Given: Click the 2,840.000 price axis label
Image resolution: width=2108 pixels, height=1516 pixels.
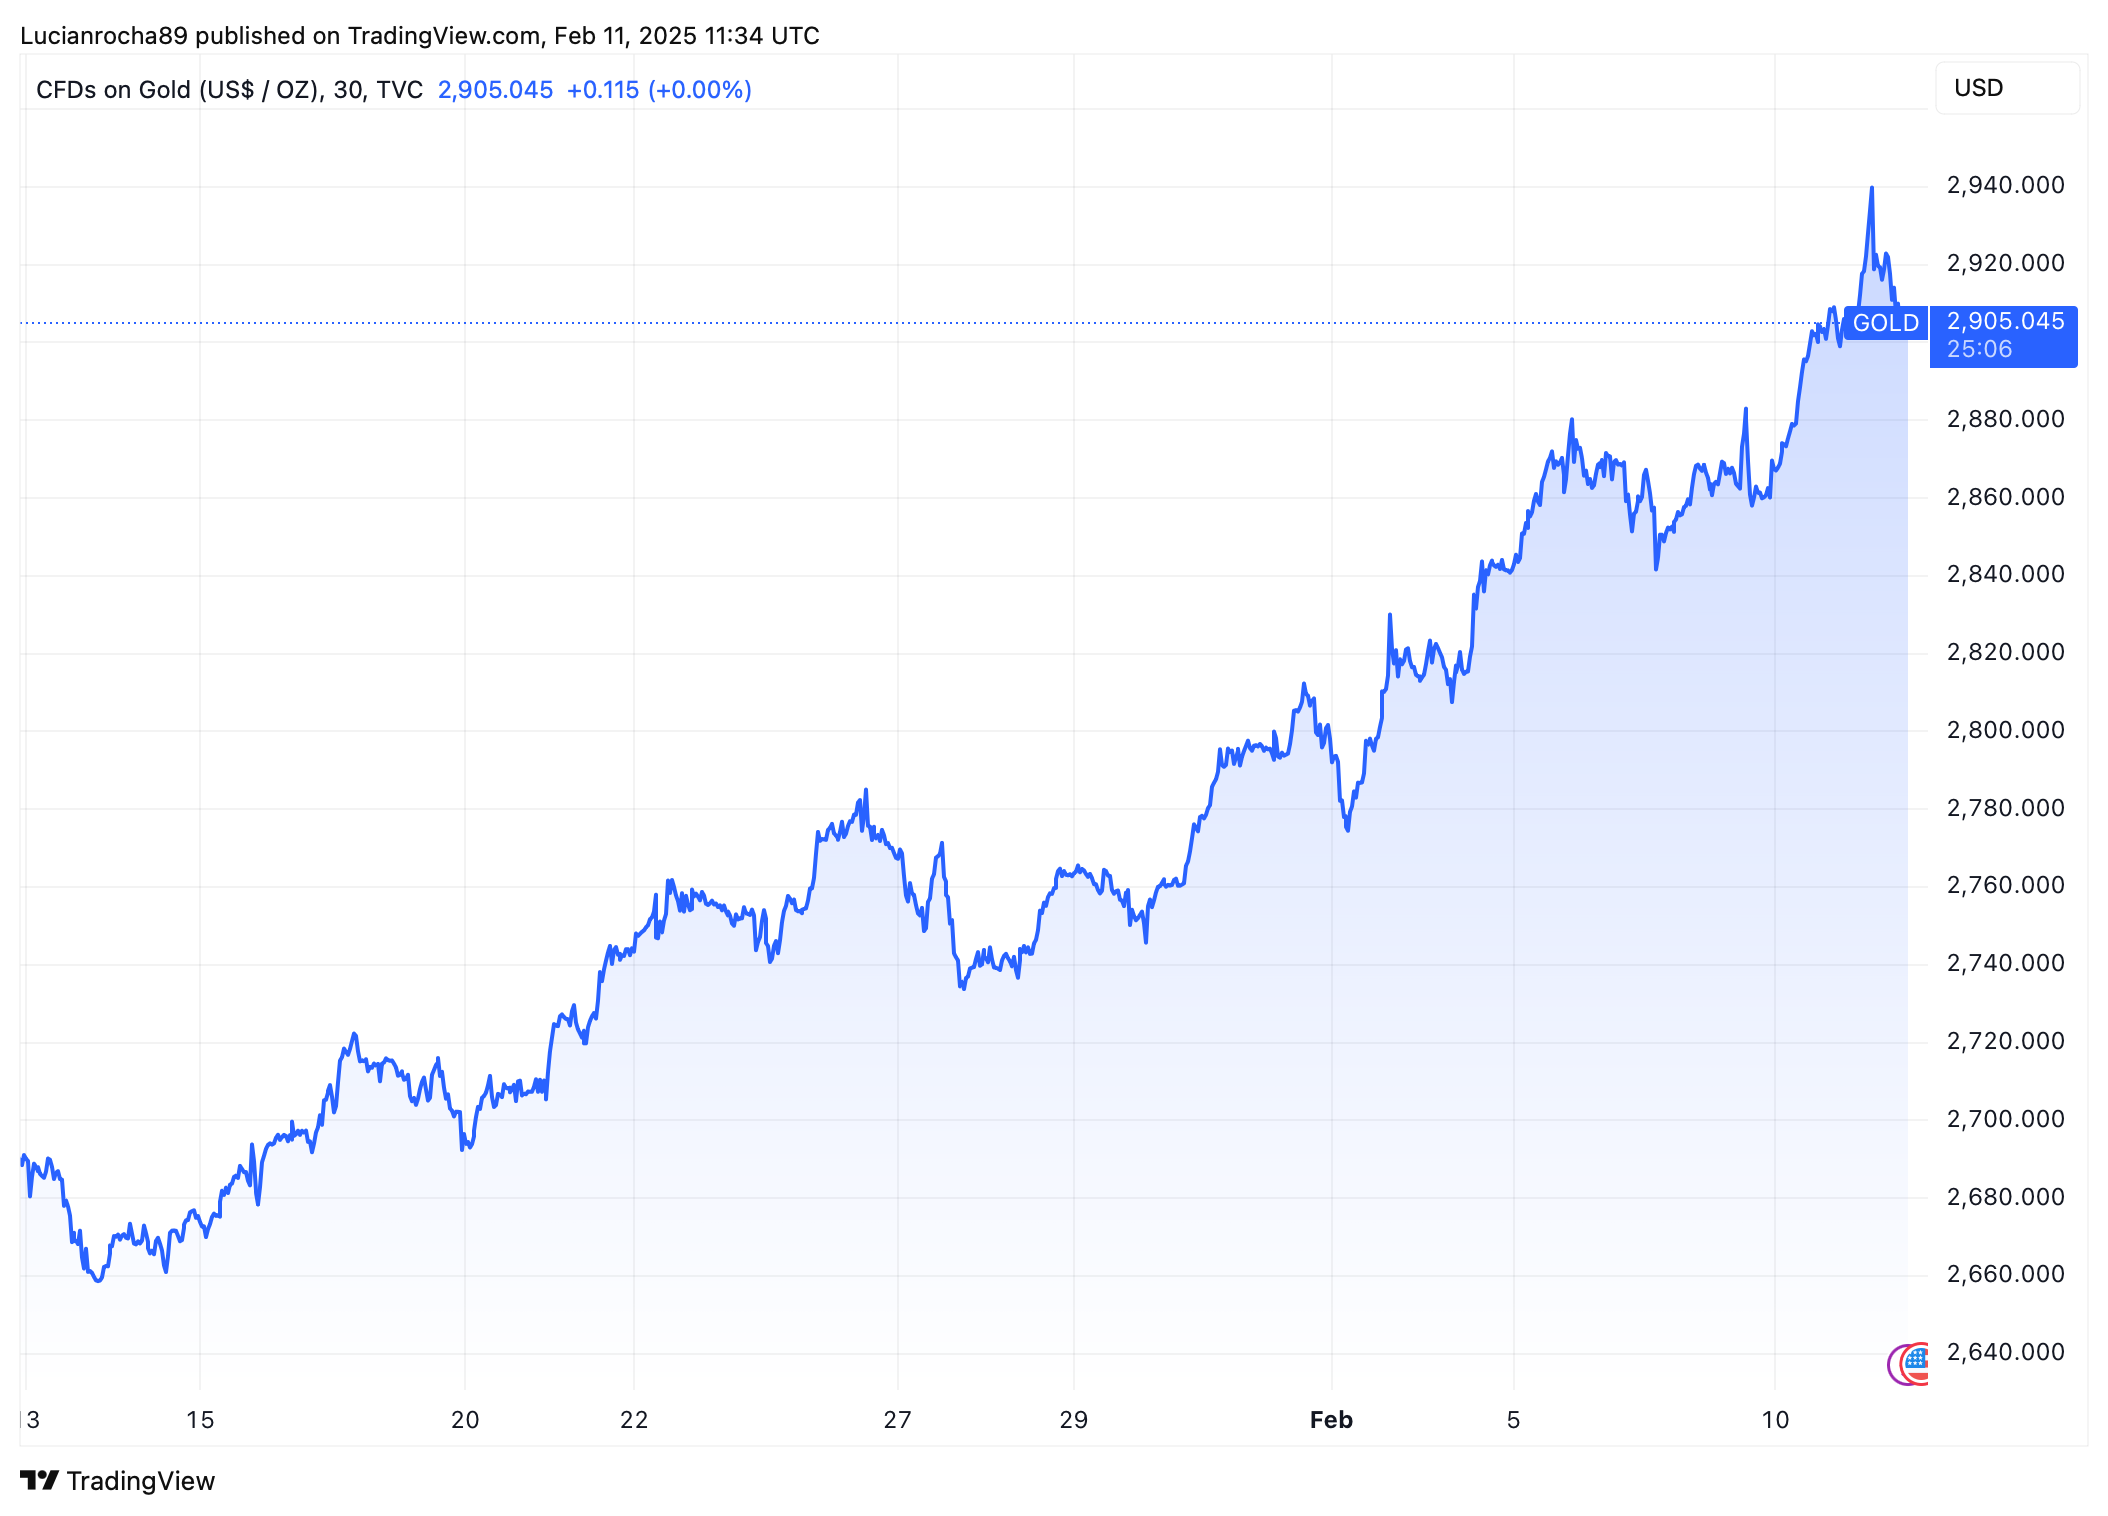Looking at the screenshot, I should 2005,574.
